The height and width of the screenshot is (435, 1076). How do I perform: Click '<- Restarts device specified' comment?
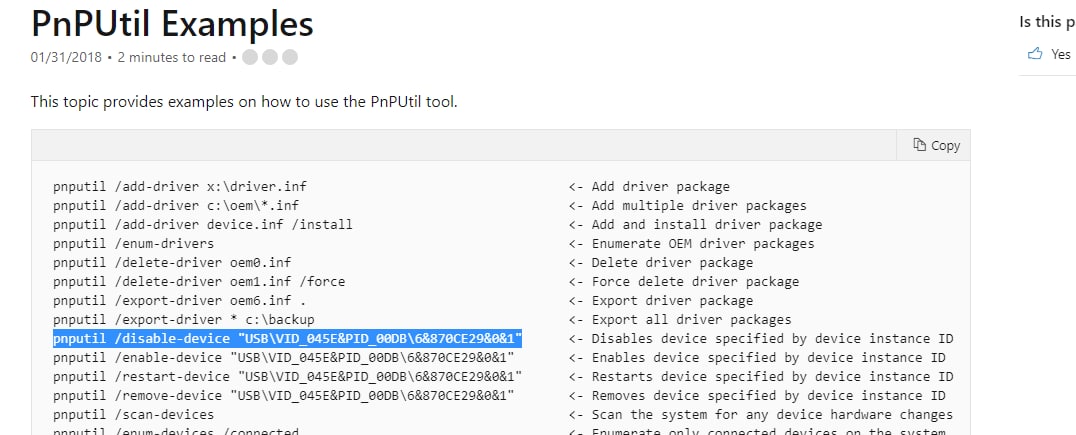click(x=760, y=377)
